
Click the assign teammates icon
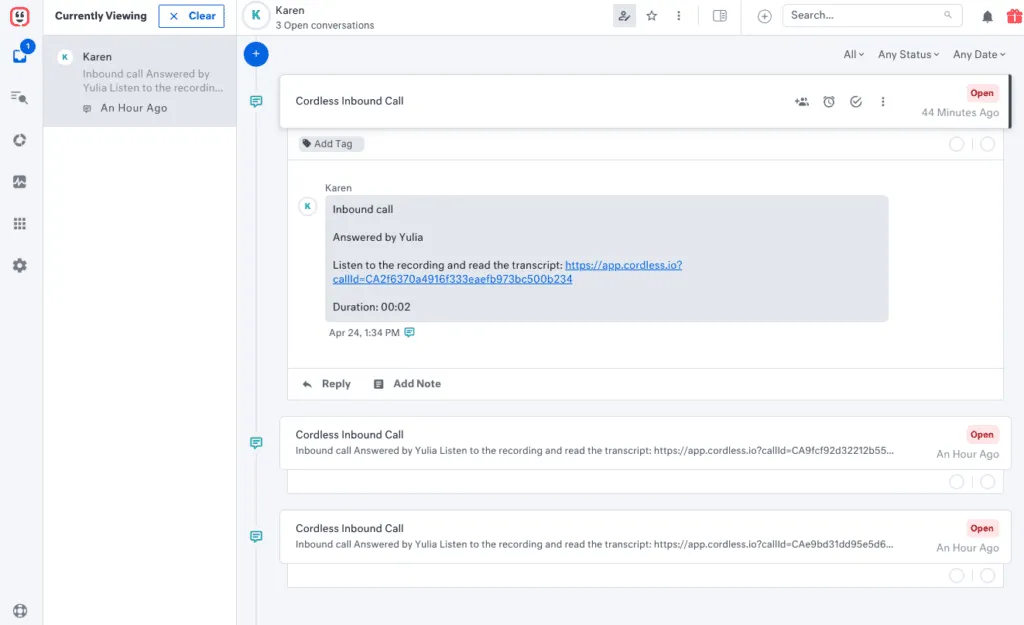point(802,102)
